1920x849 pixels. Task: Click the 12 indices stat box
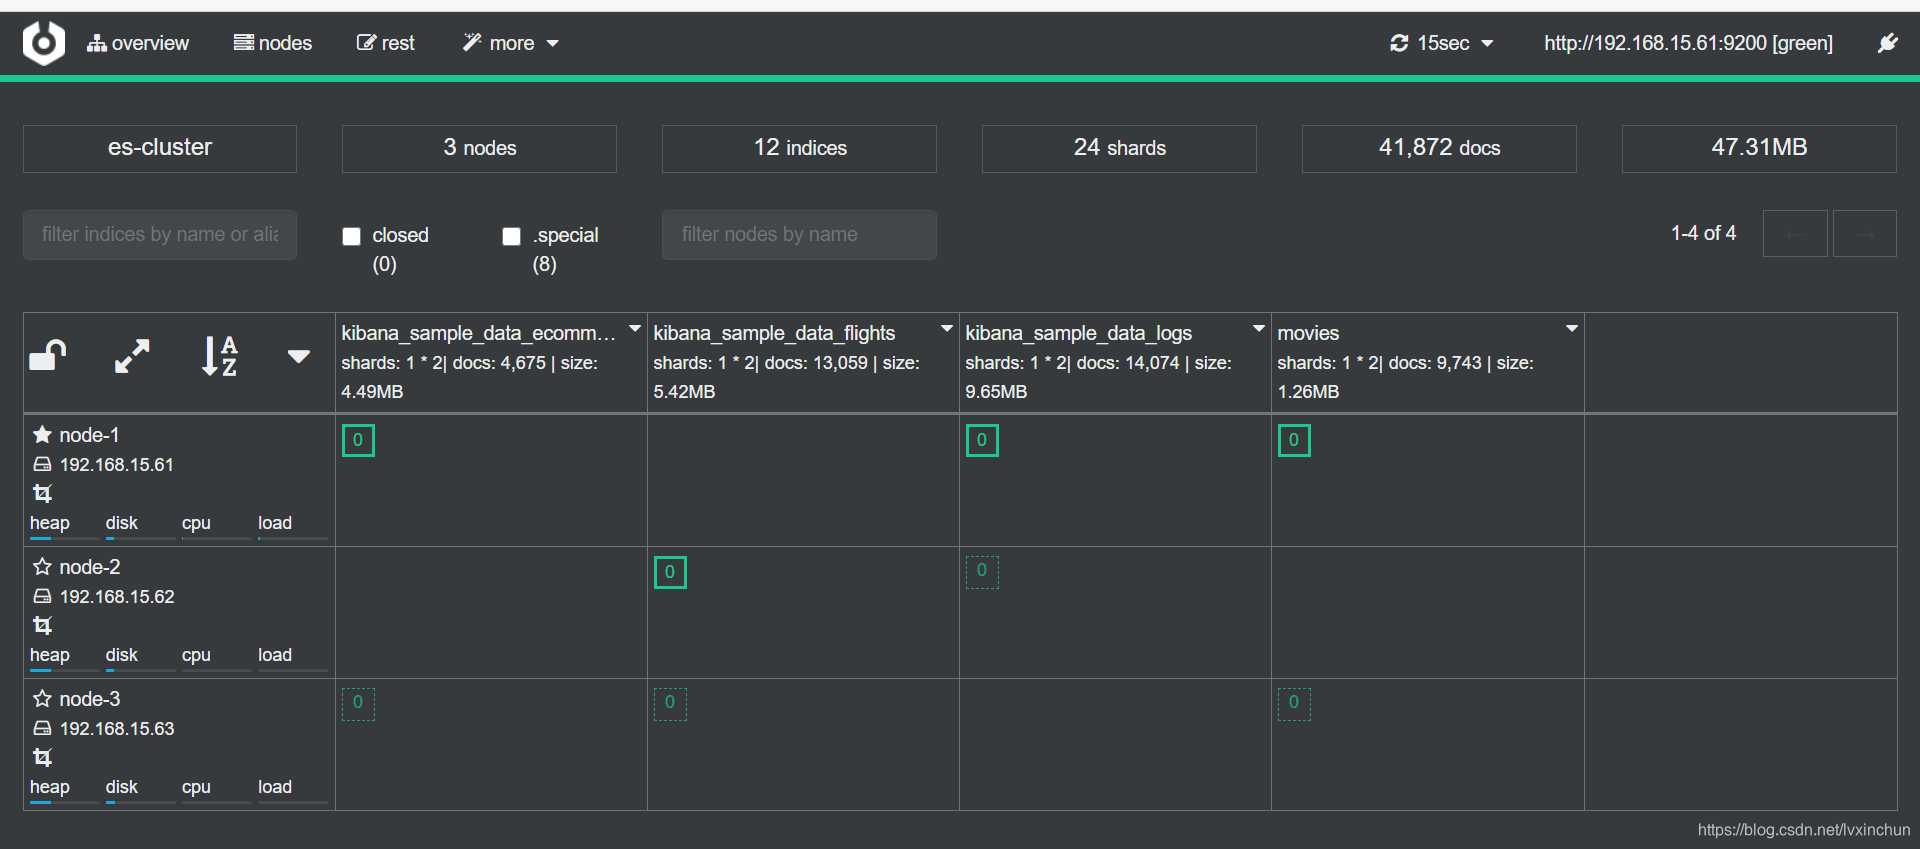tap(799, 148)
